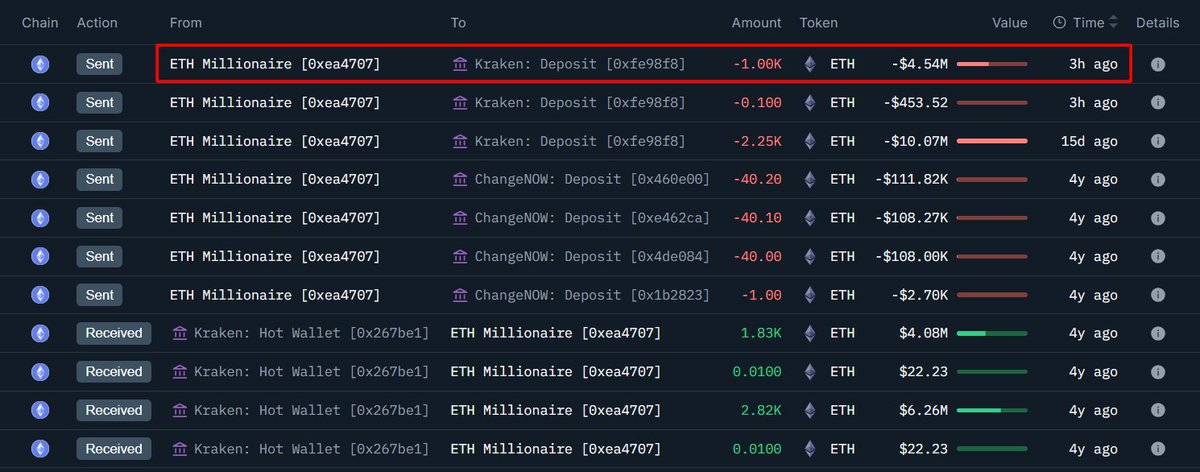Click ETH token logo in the -$10.07M row

[x=809, y=141]
